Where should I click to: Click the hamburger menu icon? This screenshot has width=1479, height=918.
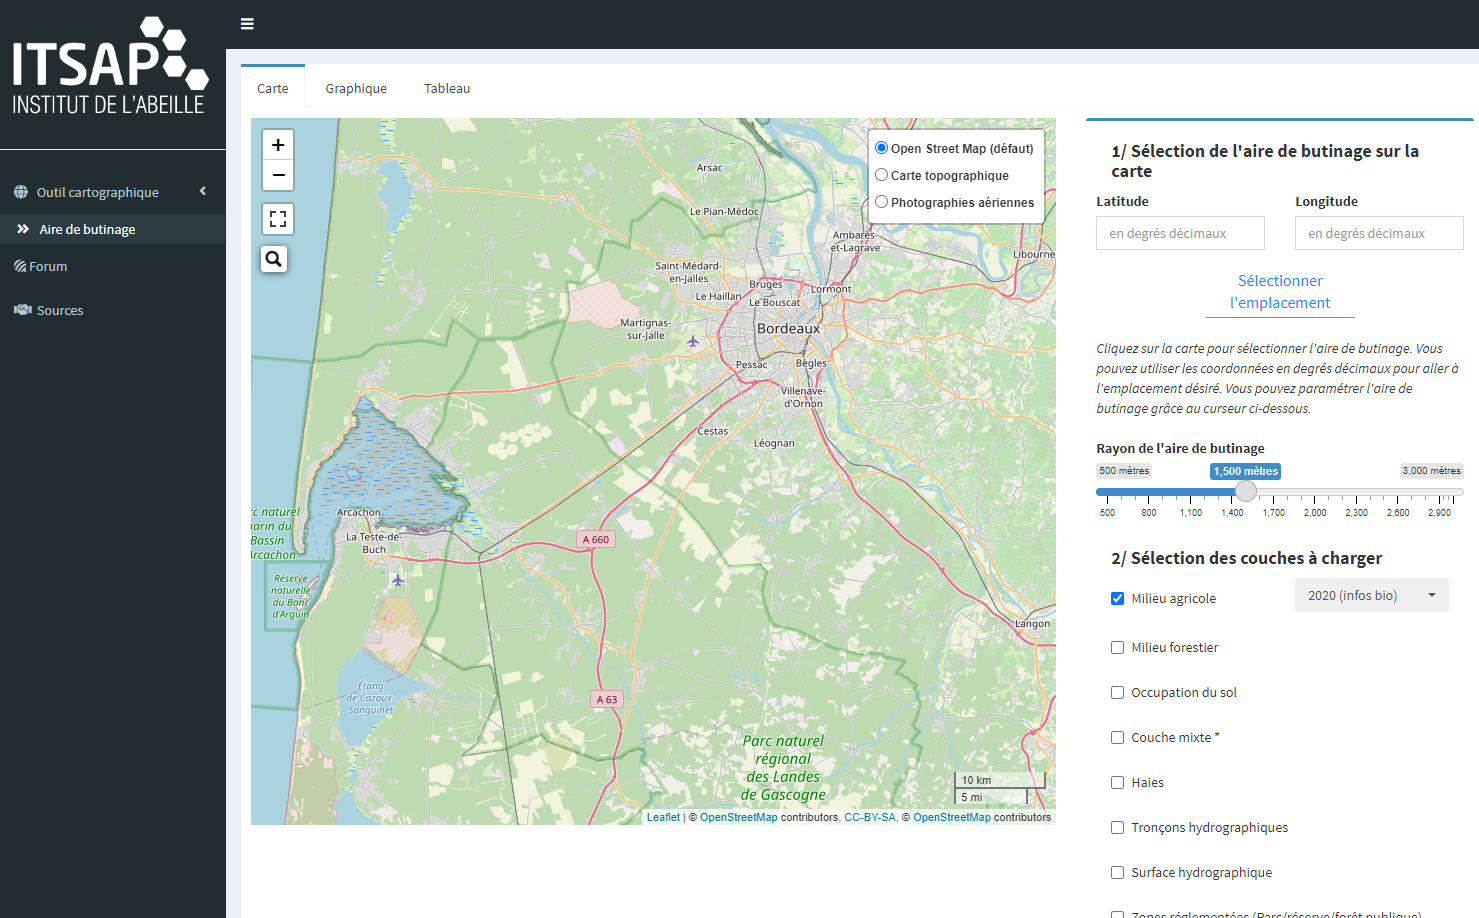point(247,24)
